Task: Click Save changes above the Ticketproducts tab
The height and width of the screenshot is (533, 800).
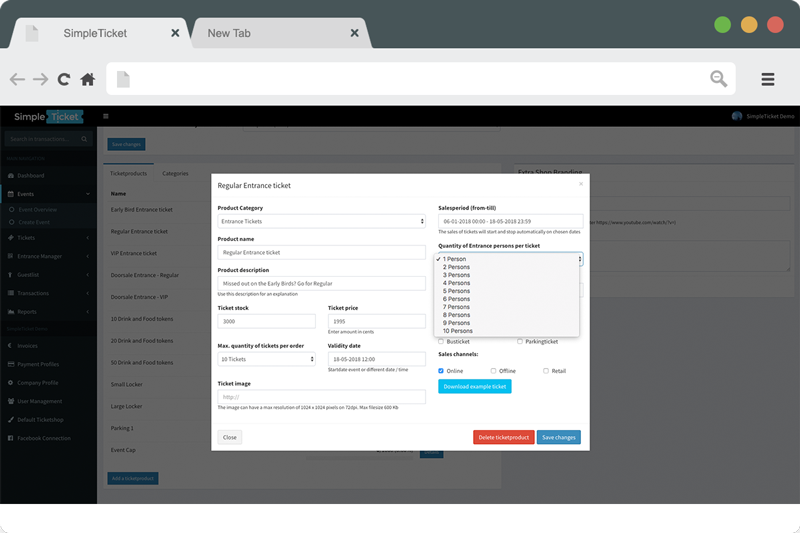Action: (127, 144)
